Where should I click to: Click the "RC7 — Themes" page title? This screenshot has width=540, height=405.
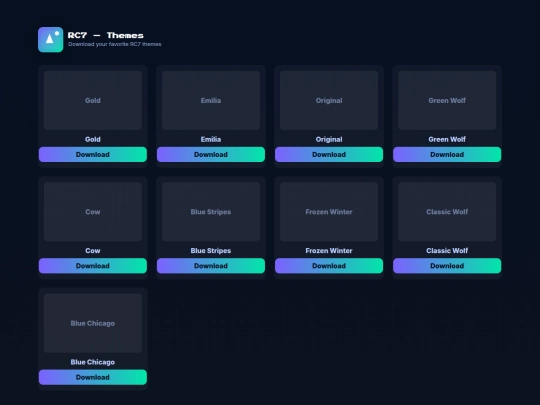[x=105, y=35]
